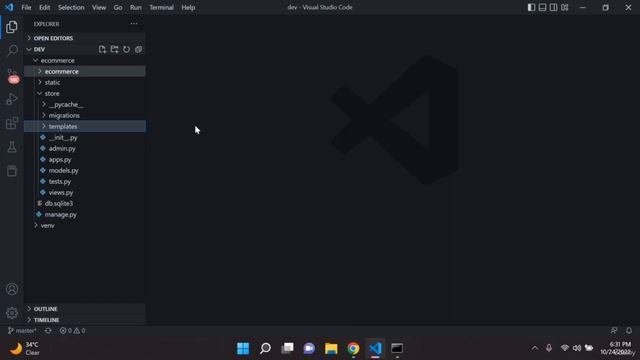The width and height of the screenshot is (640, 360).
Task: Open errors and warnings counter in status bar
Action: pyautogui.click(x=73, y=331)
